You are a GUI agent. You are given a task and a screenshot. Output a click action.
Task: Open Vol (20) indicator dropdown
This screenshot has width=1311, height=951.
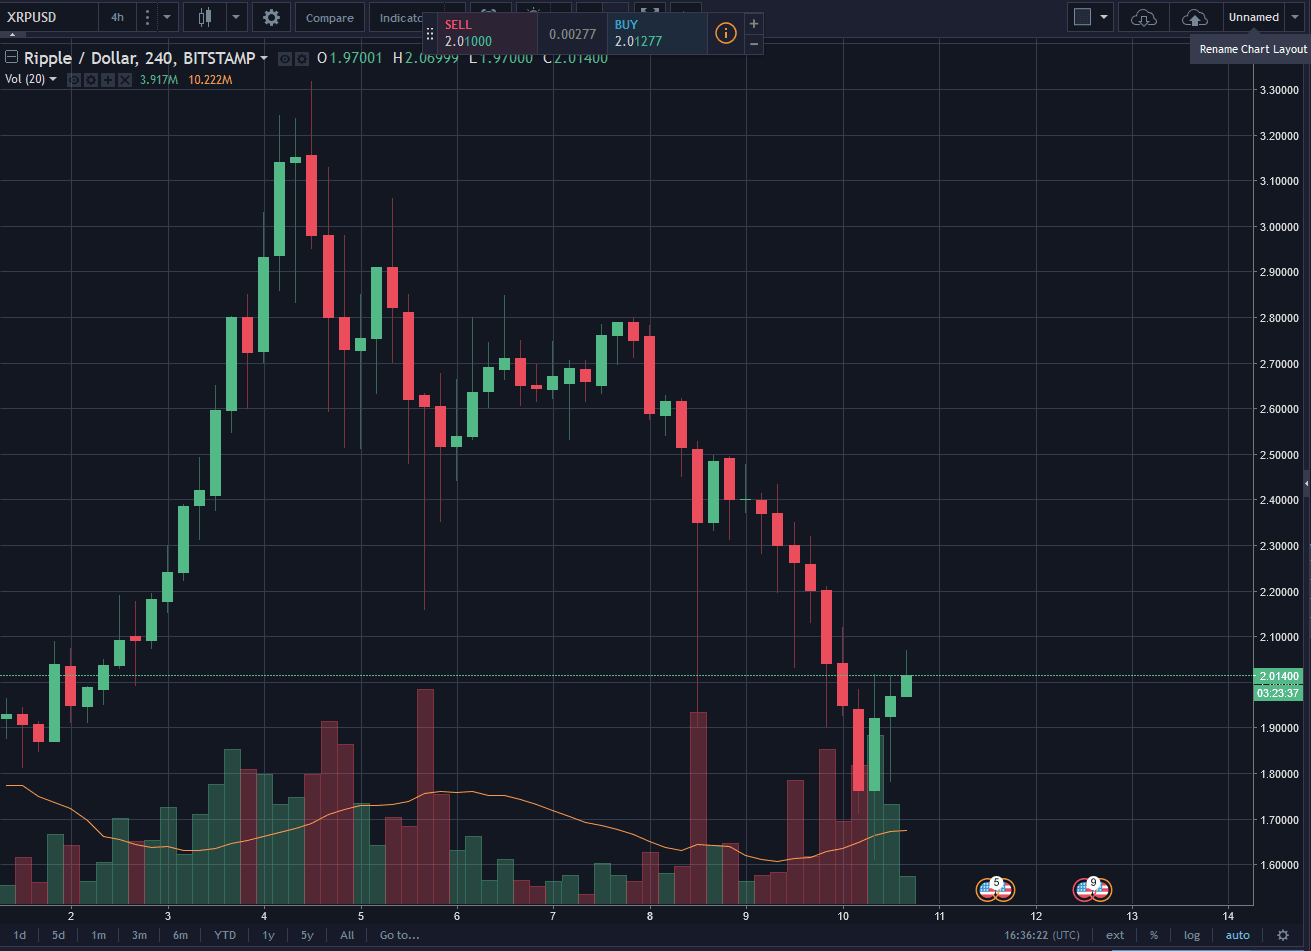53,79
